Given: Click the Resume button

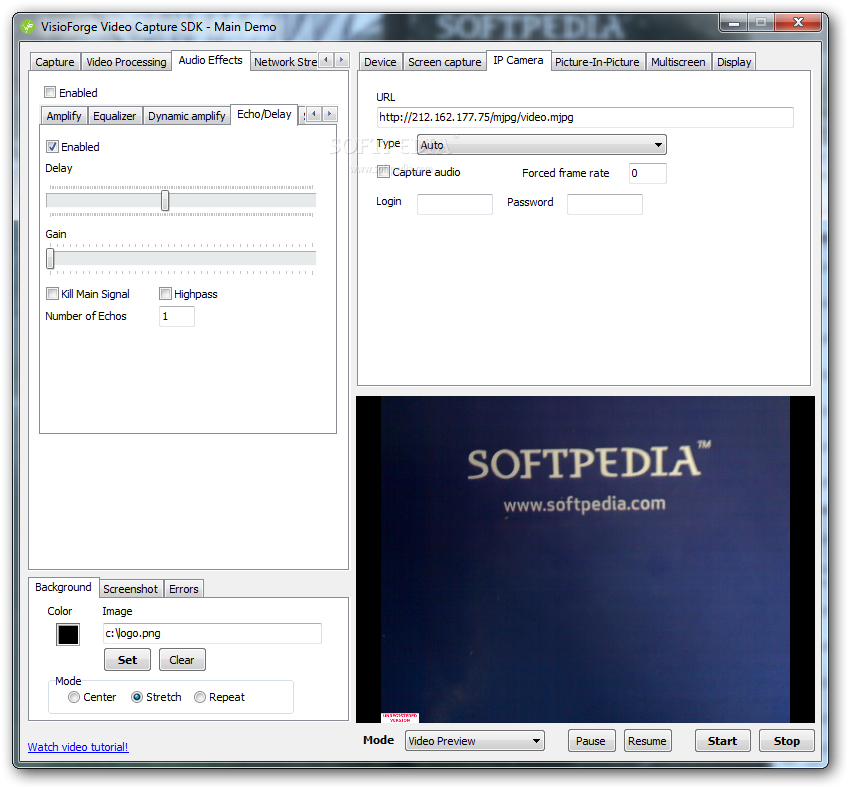Looking at the screenshot, I should (648, 741).
